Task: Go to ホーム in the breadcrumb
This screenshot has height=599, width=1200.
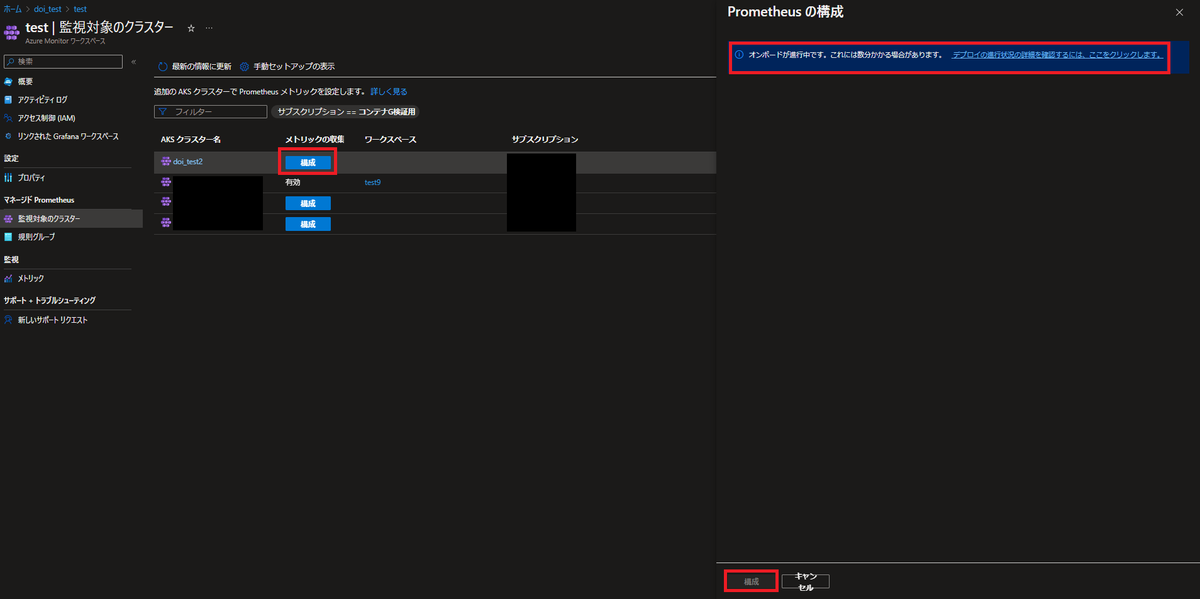Action: pyautogui.click(x=12, y=9)
